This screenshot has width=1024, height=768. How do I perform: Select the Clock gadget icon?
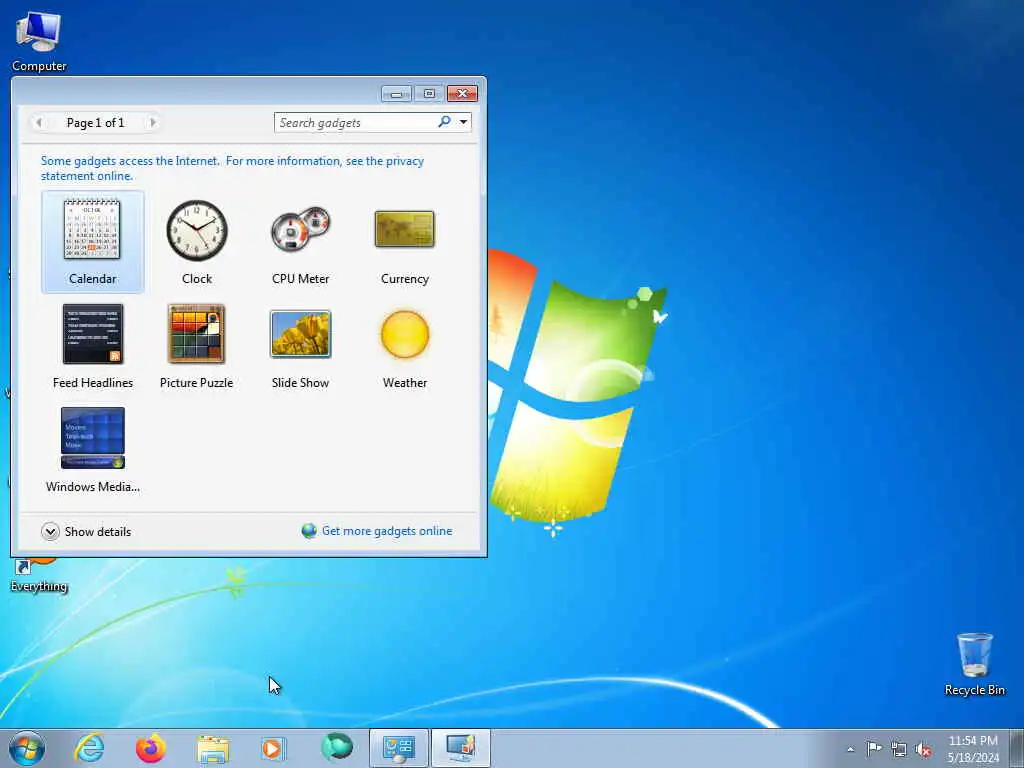tap(197, 230)
